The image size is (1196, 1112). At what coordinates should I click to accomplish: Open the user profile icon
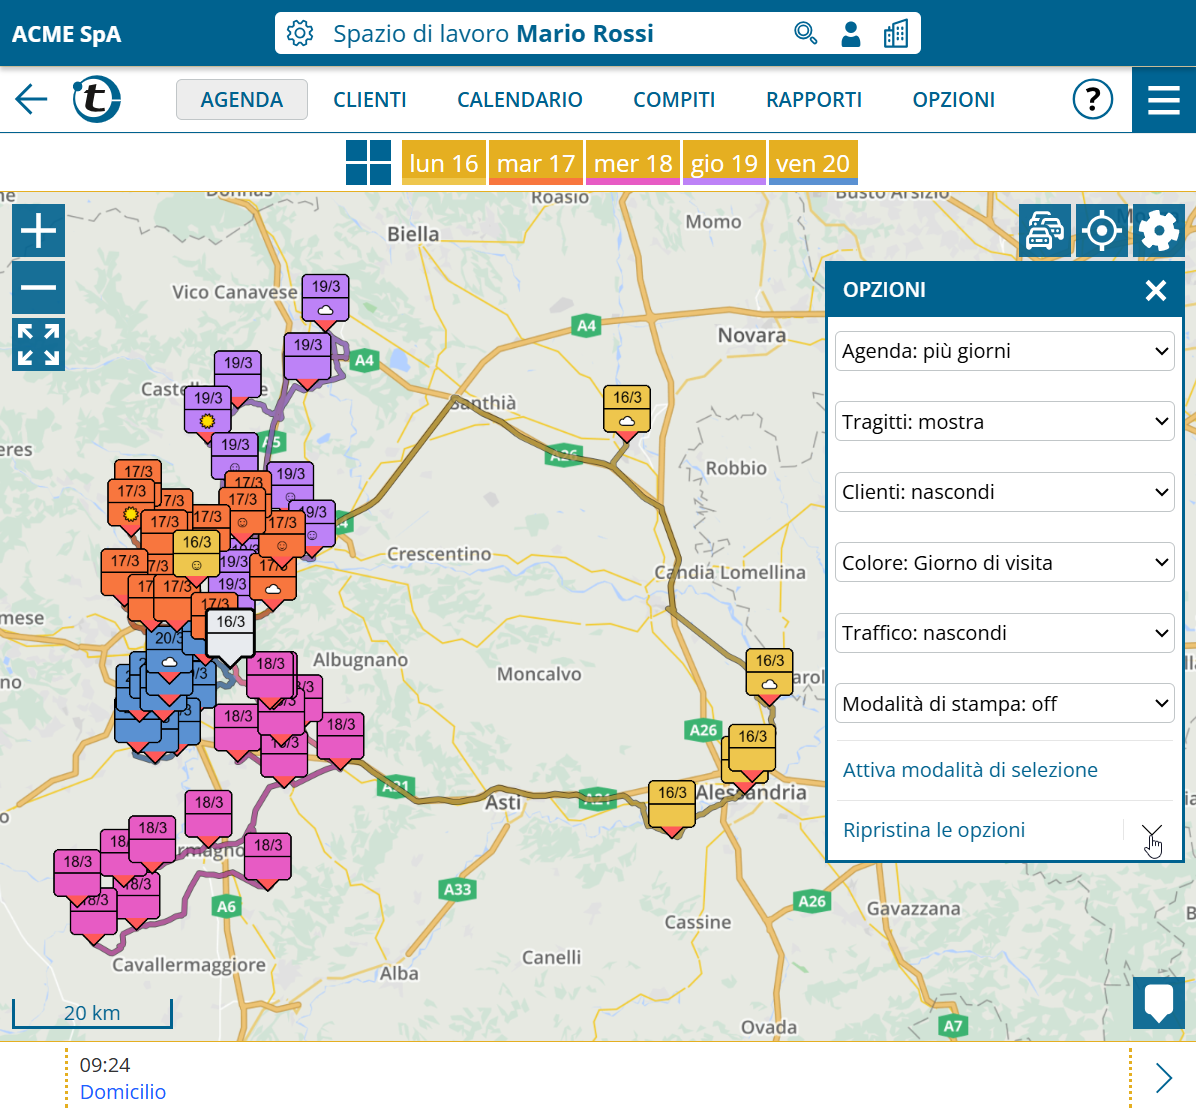click(x=850, y=34)
